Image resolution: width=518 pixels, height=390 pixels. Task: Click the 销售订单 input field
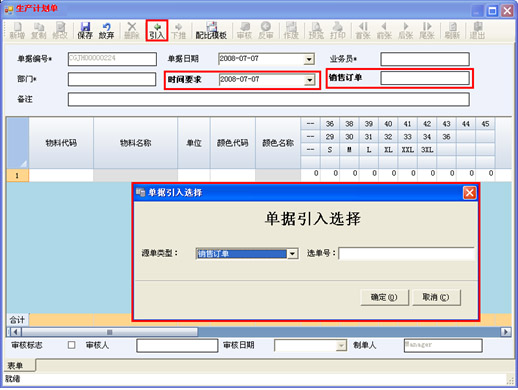[425, 78]
